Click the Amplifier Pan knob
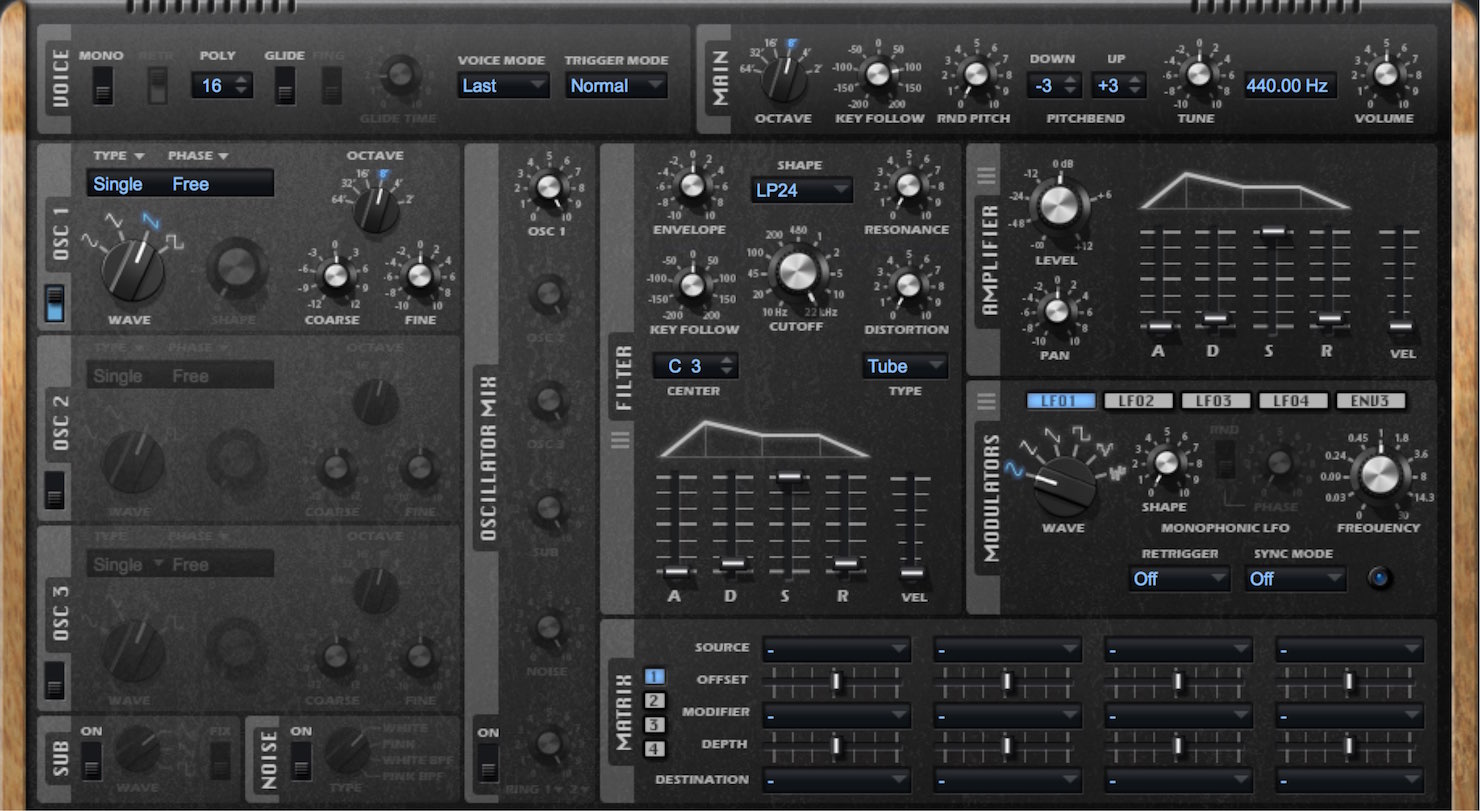Viewport: 1480px width, 811px height. pyautogui.click(x=1056, y=310)
